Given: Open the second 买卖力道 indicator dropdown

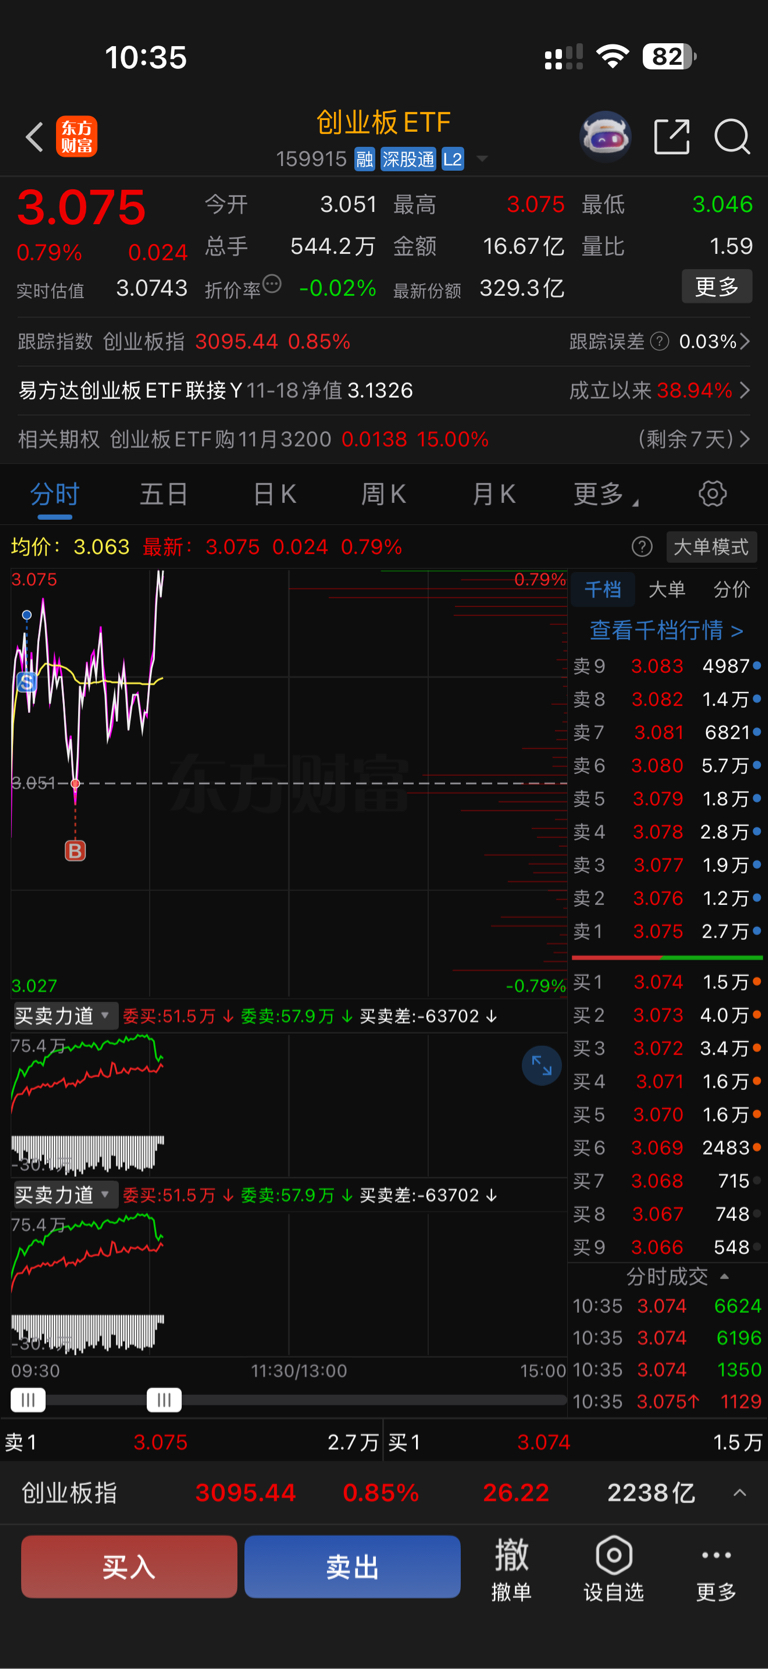Looking at the screenshot, I should [x=64, y=1195].
